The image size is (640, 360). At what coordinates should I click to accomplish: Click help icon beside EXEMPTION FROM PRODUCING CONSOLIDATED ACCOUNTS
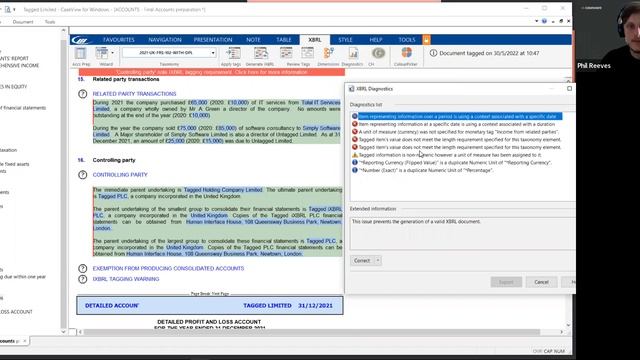pyautogui.click(x=82, y=268)
